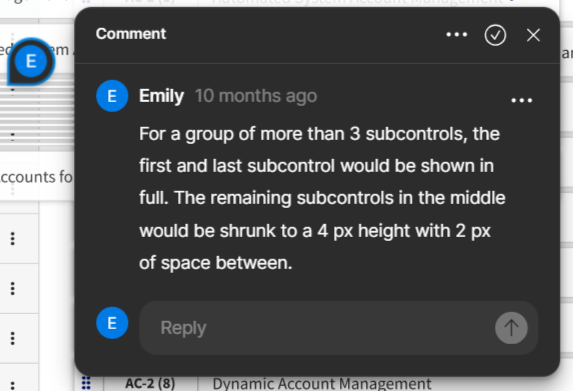Screen dimensions: 573x391
Task: Close the Comment popup
Action: (x=533, y=35)
